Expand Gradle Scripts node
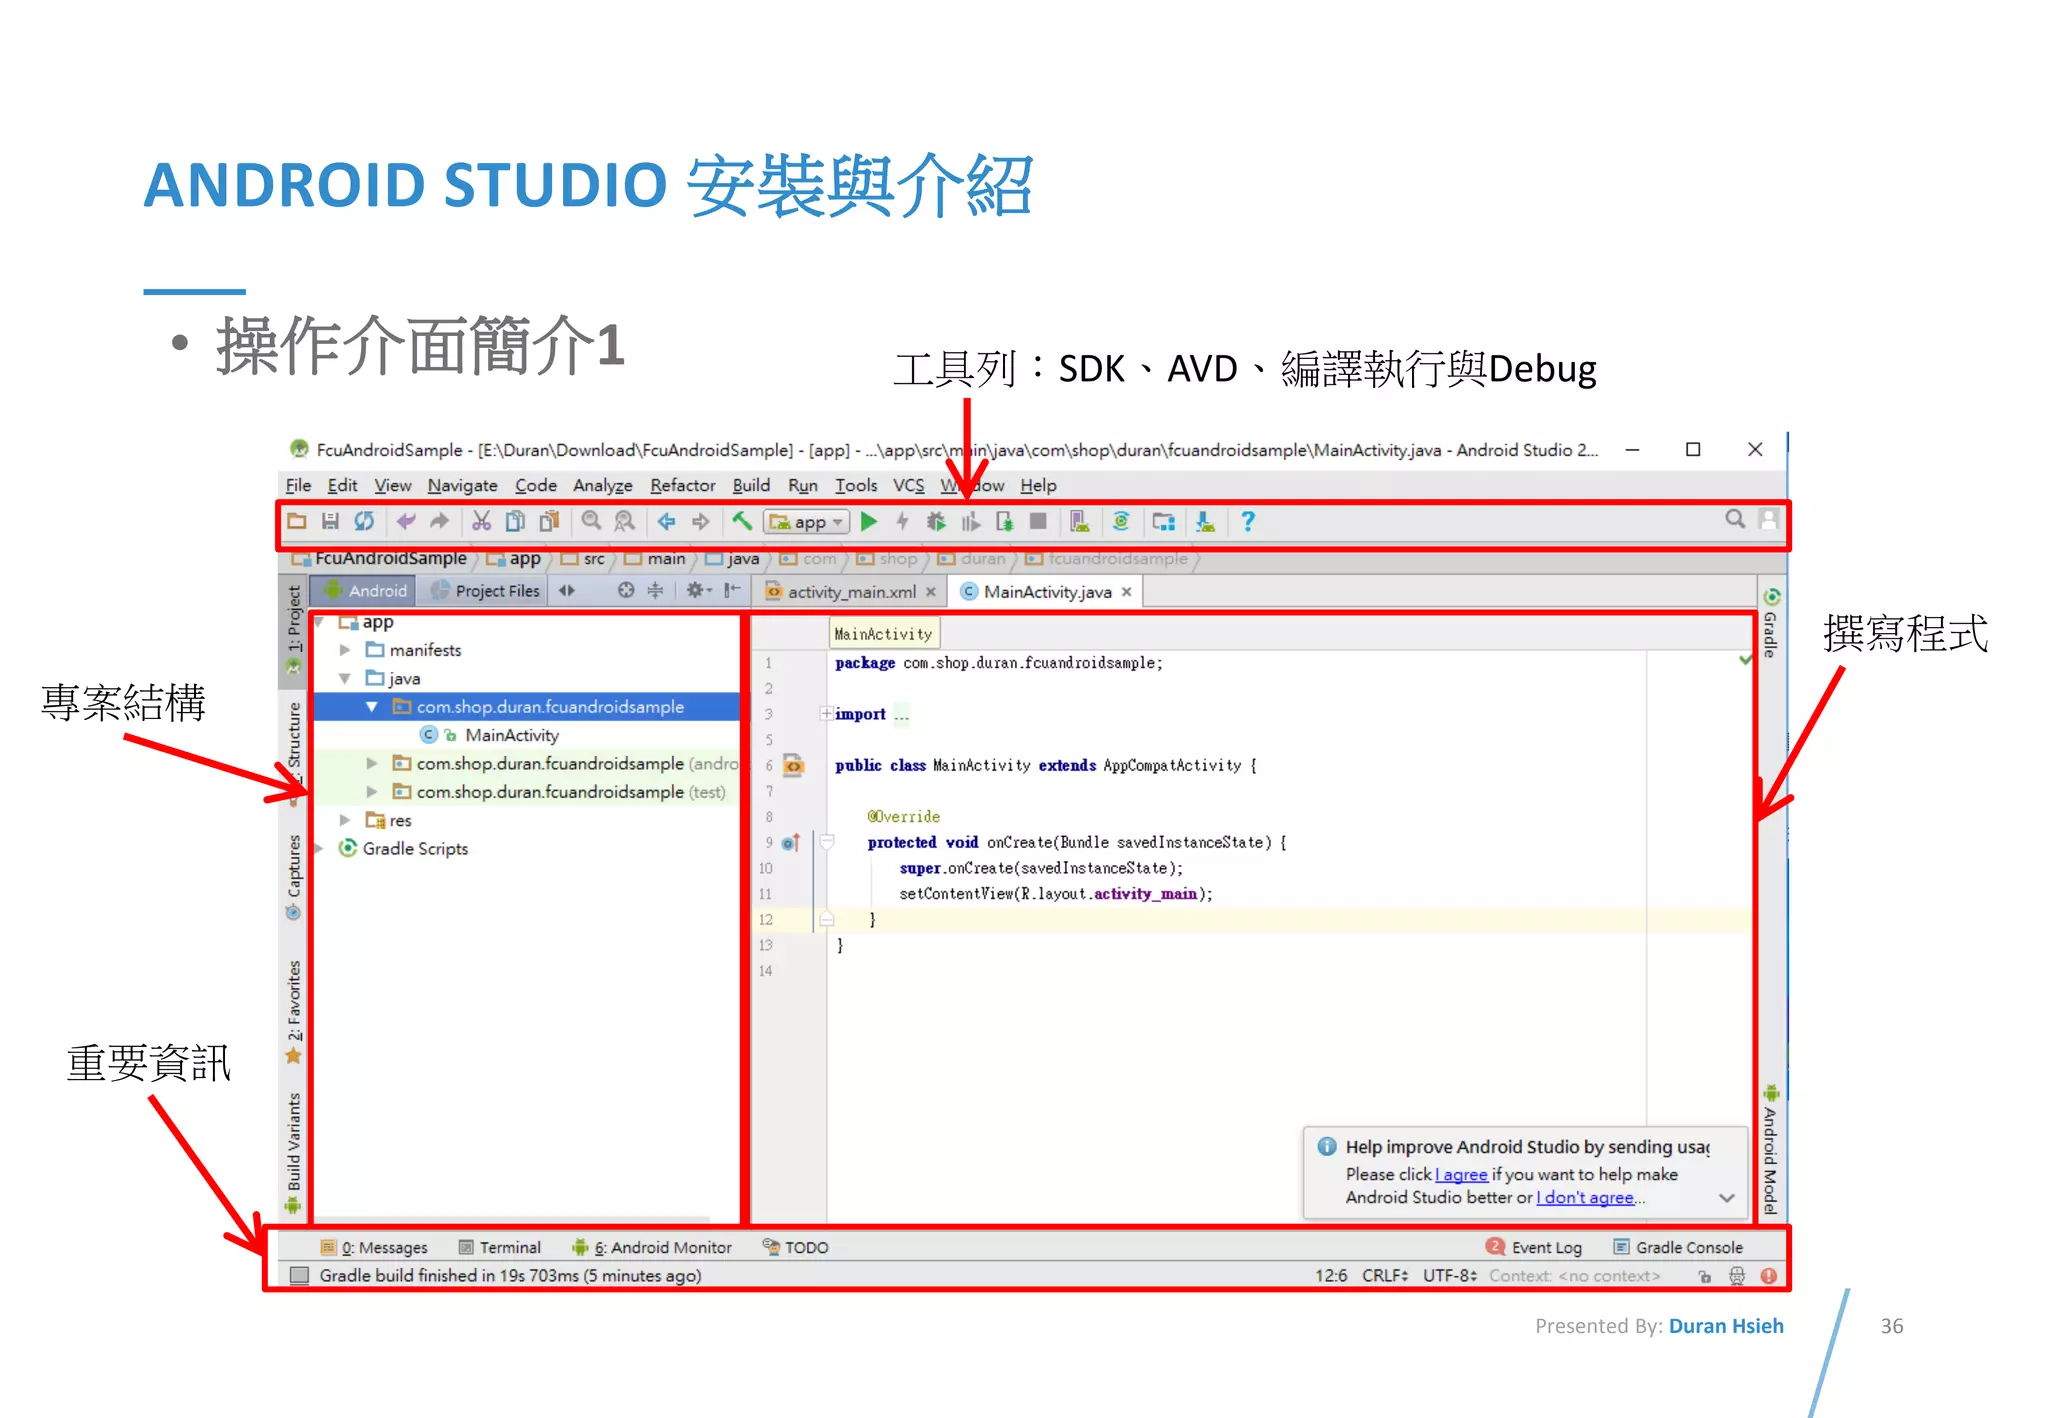This screenshot has height=1418, width=2048. coord(320,848)
